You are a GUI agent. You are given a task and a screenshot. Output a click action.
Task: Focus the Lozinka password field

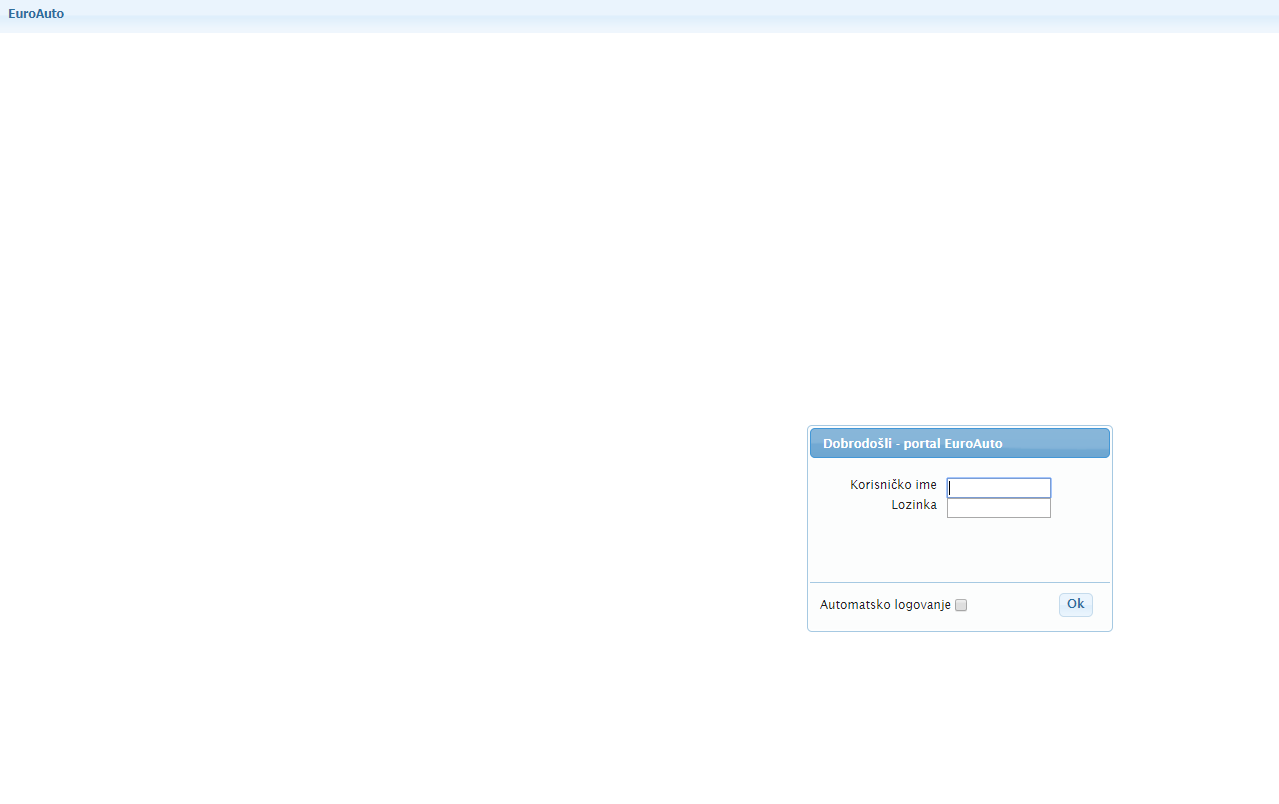click(x=999, y=508)
